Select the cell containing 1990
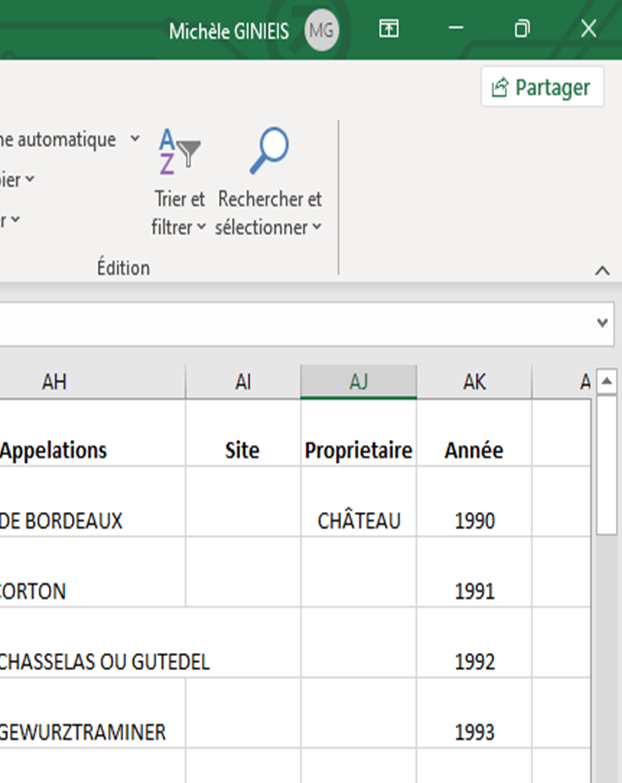The width and height of the screenshot is (622, 783). [474, 520]
